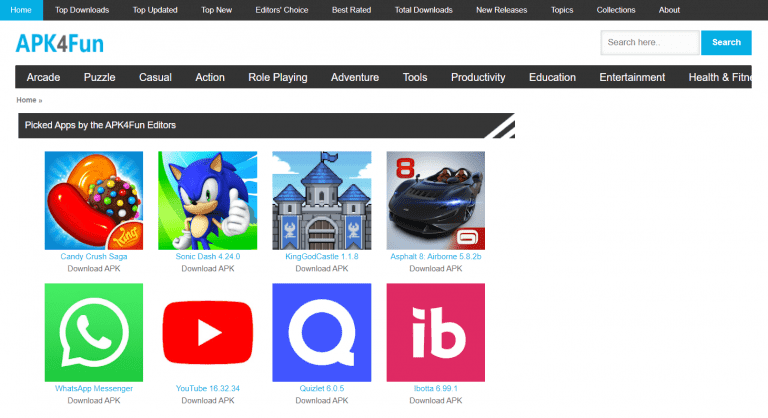Image resolution: width=768 pixels, height=418 pixels.
Task: Open the Sonic Dash app icon
Action: 208,200
